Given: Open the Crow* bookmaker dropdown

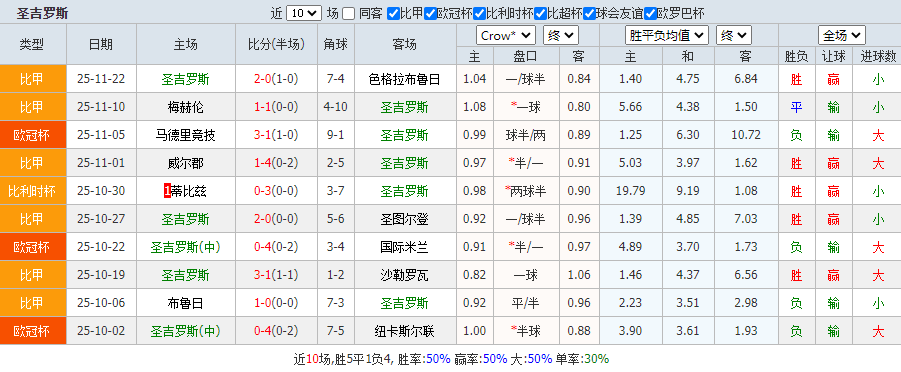Looking at the screenshot, I should [506, 36].
